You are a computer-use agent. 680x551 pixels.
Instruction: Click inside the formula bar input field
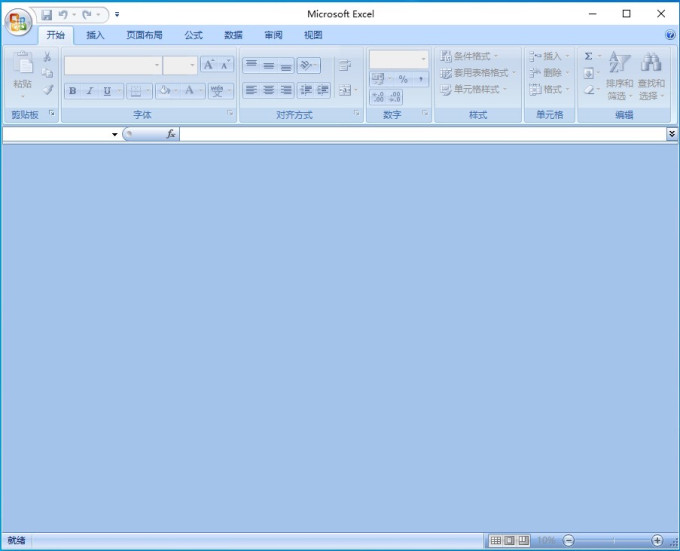pos(423,134)
